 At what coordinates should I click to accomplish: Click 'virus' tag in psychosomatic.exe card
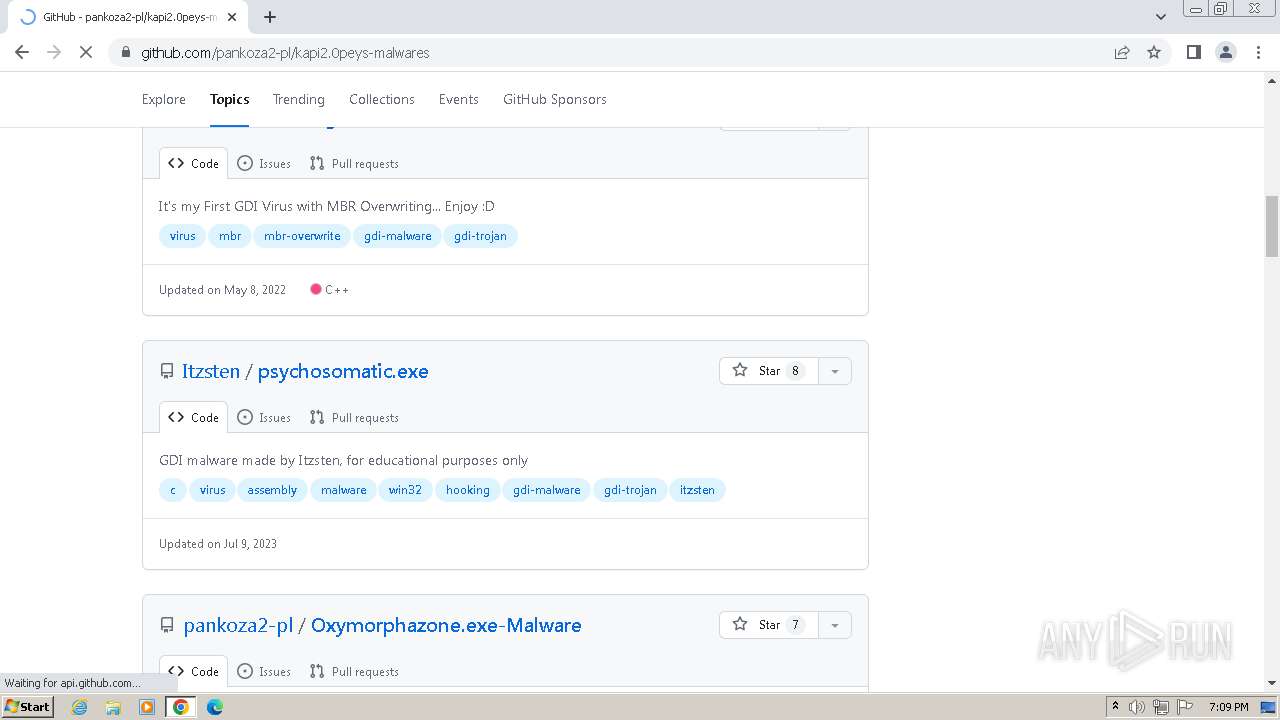(212, 490)
